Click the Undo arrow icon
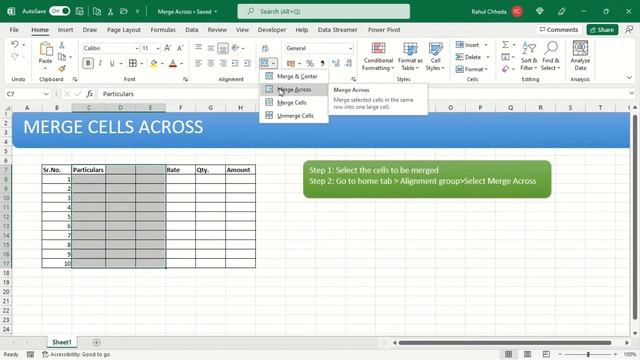This screenshot has width=640, height=360. [15, 44]
